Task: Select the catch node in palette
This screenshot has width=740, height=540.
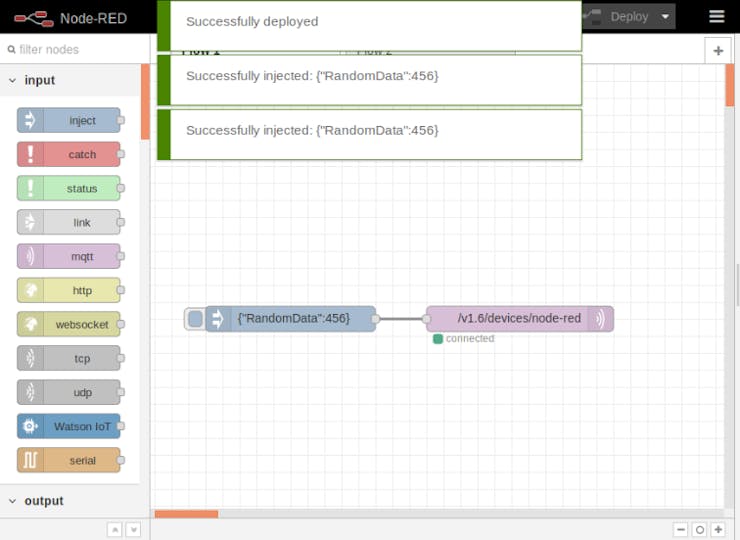Action: (69, 154)
